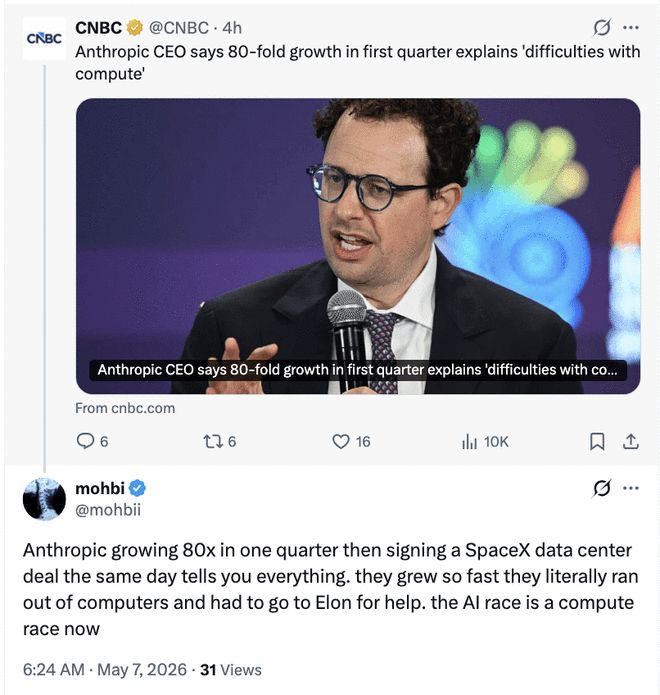This screenshot has width=660, height=695.
Task: Reply to the CNBC post
Action: (92, 441)
